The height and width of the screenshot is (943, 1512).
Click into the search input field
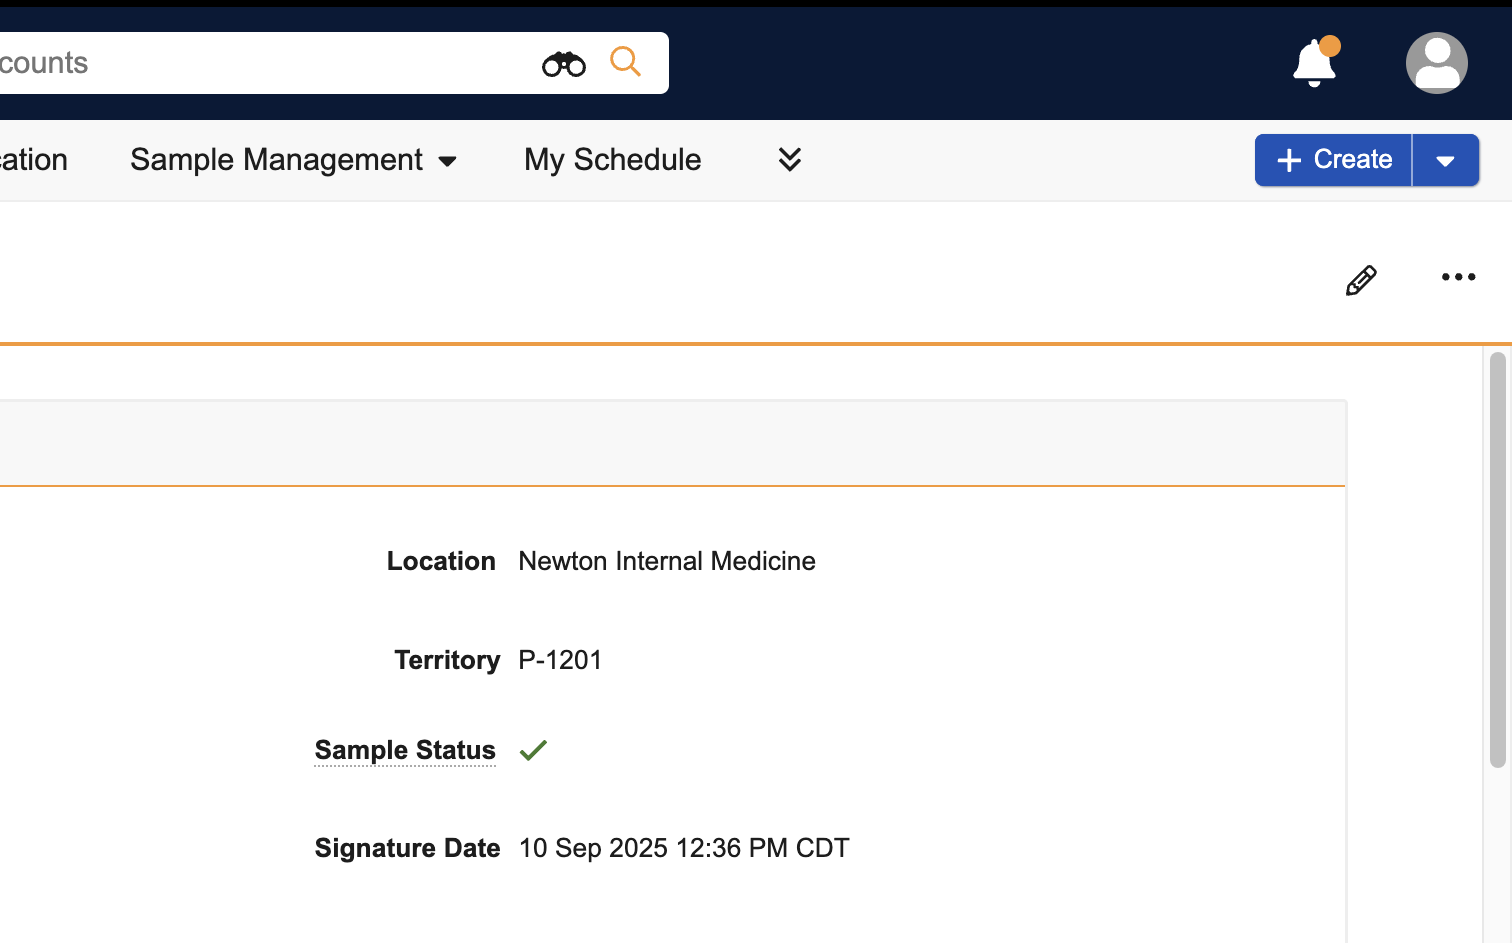click(260, 63)
